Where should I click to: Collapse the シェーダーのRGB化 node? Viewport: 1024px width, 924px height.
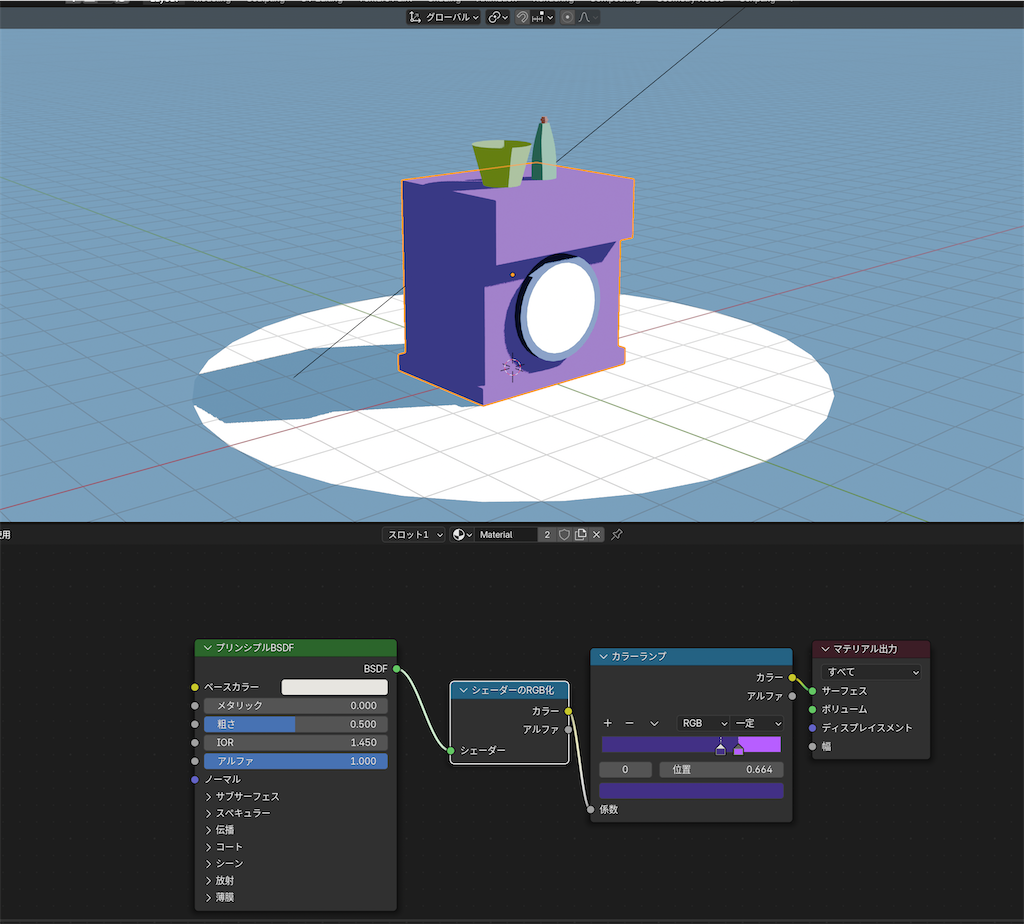[x=464, y=690]
